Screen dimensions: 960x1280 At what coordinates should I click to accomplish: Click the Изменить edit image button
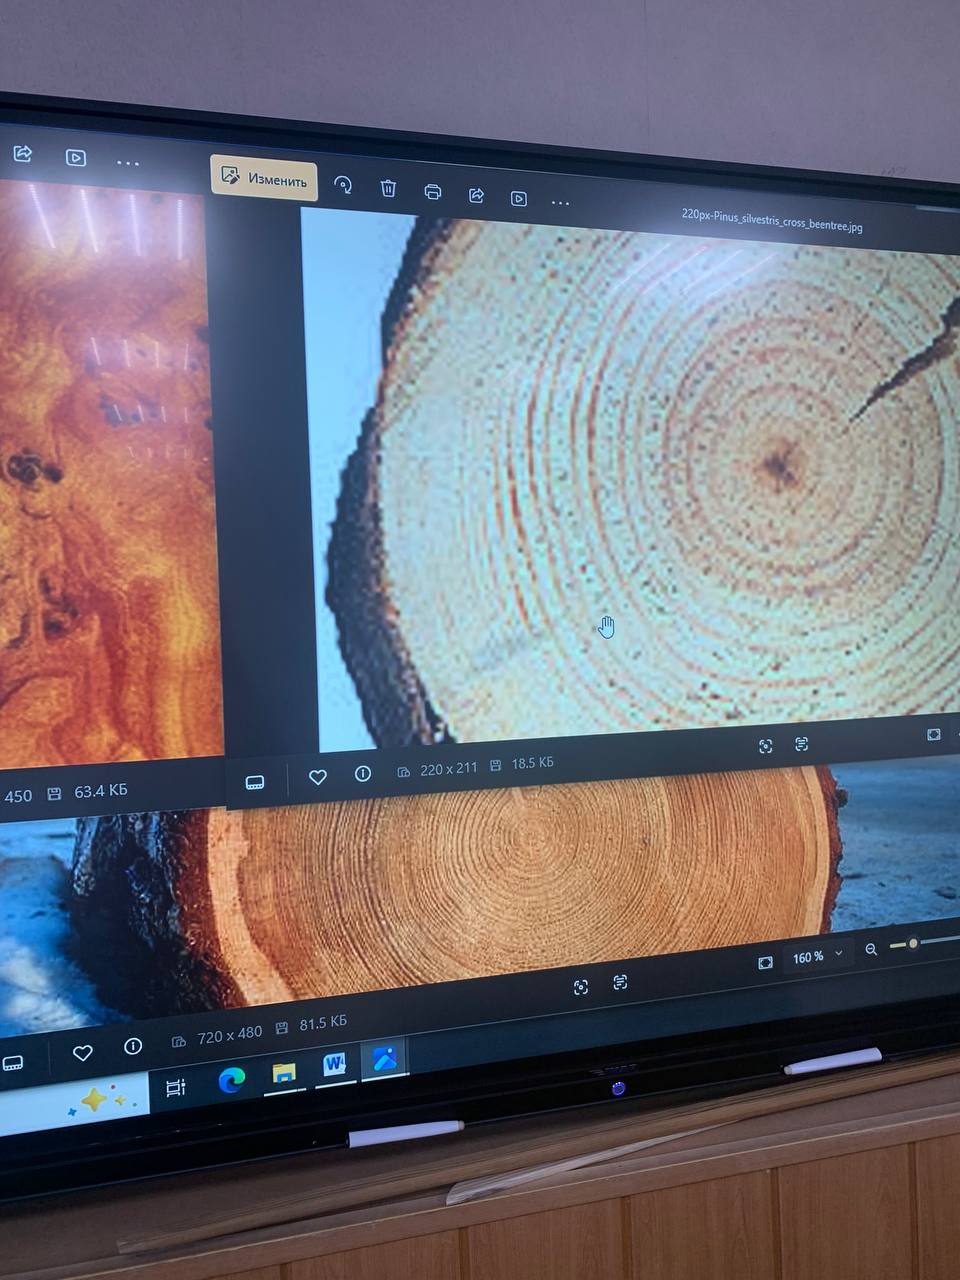tap(264, 179)
